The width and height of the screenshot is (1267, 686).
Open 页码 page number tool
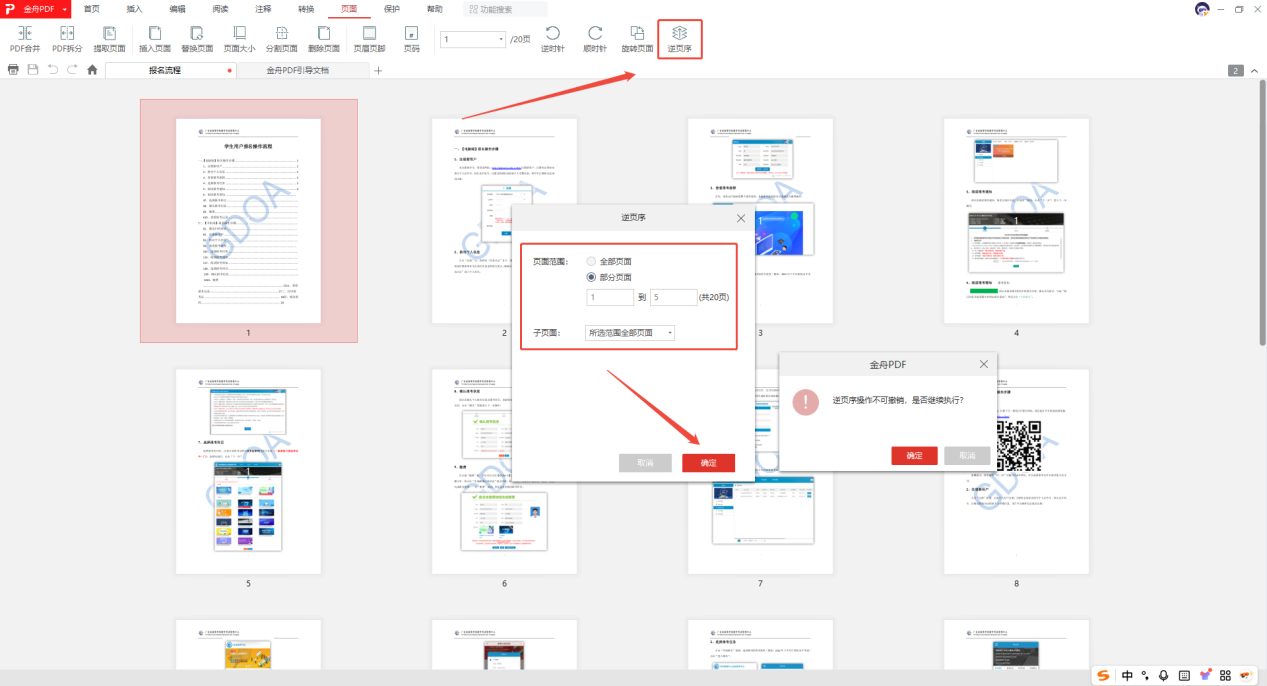411,39
